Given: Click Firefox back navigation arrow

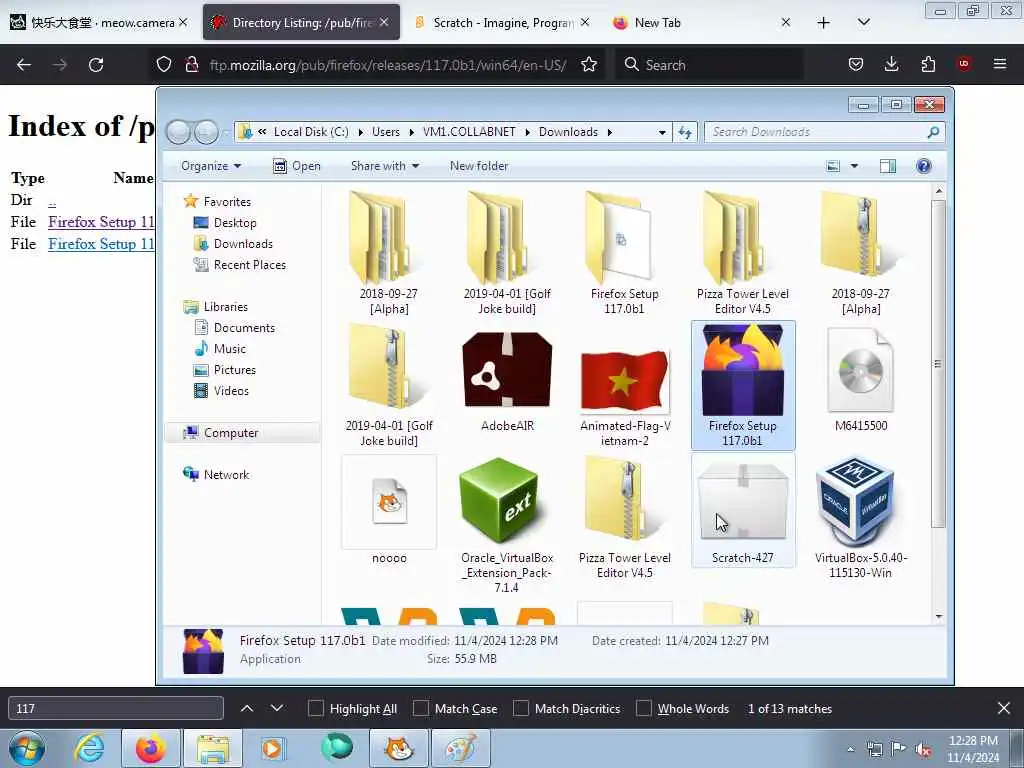Looking at the screenshot, I should 24,65.
